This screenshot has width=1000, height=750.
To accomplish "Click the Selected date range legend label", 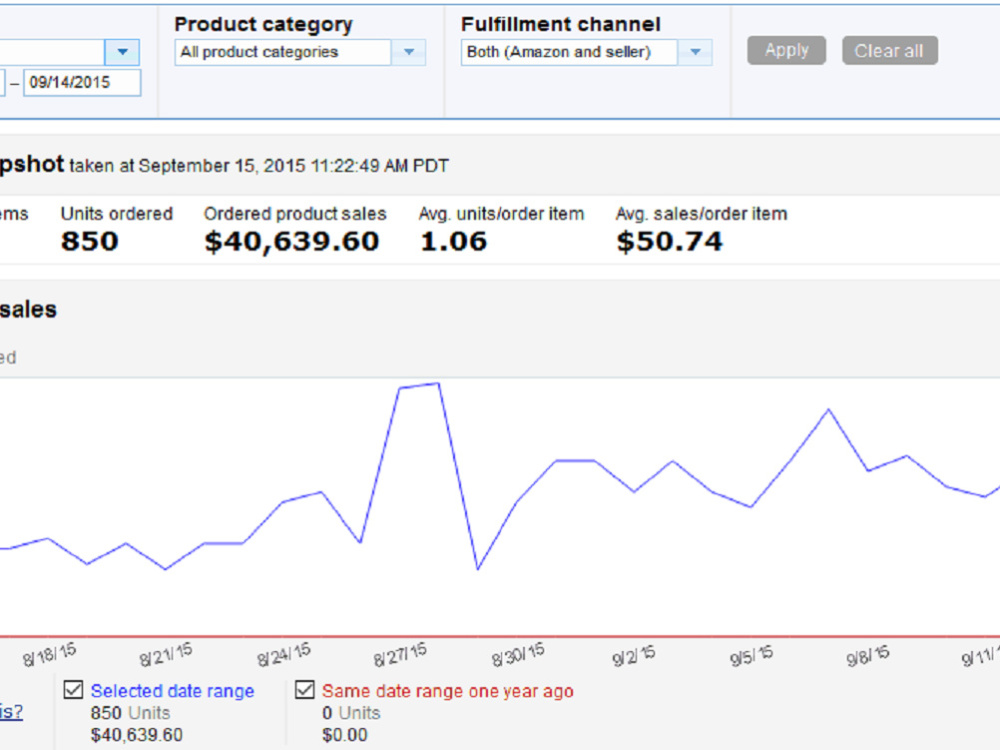I will [172, 691].
